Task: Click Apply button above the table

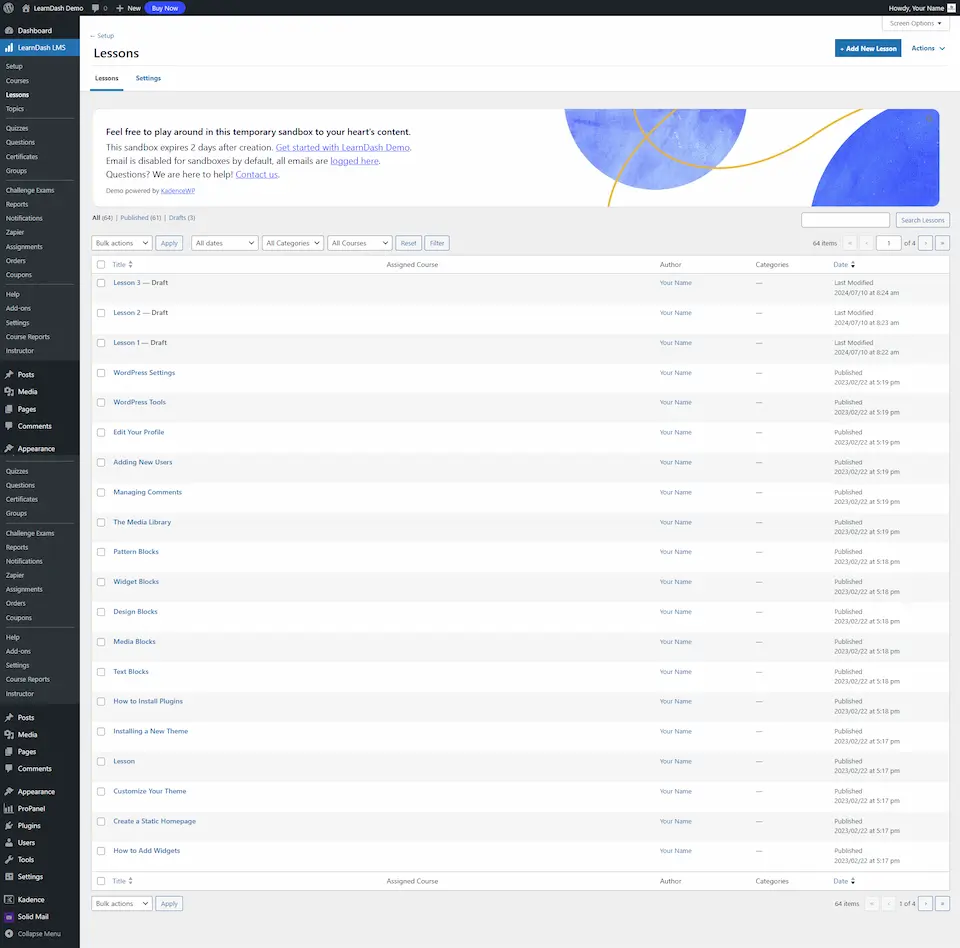Action: point(169,243)
